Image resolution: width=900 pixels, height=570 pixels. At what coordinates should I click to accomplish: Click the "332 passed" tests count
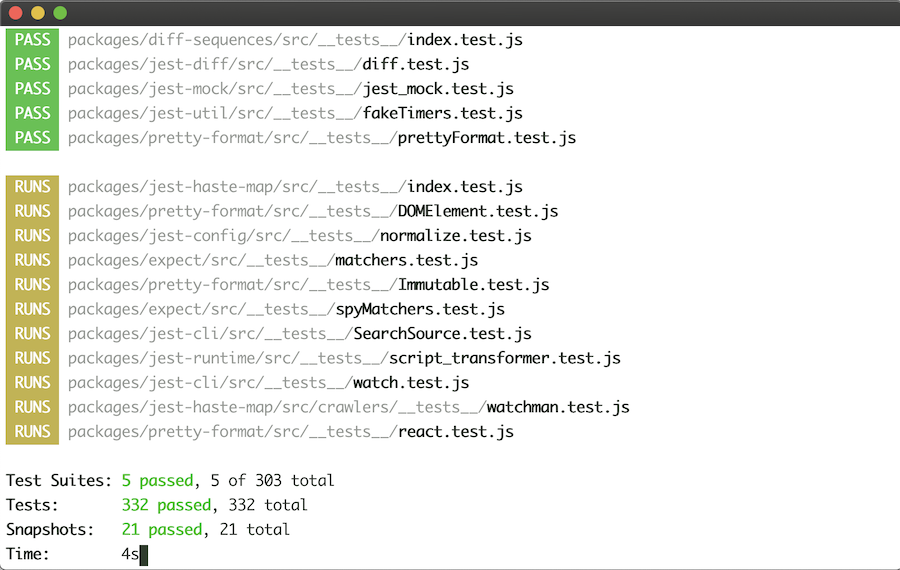(166, 505)
